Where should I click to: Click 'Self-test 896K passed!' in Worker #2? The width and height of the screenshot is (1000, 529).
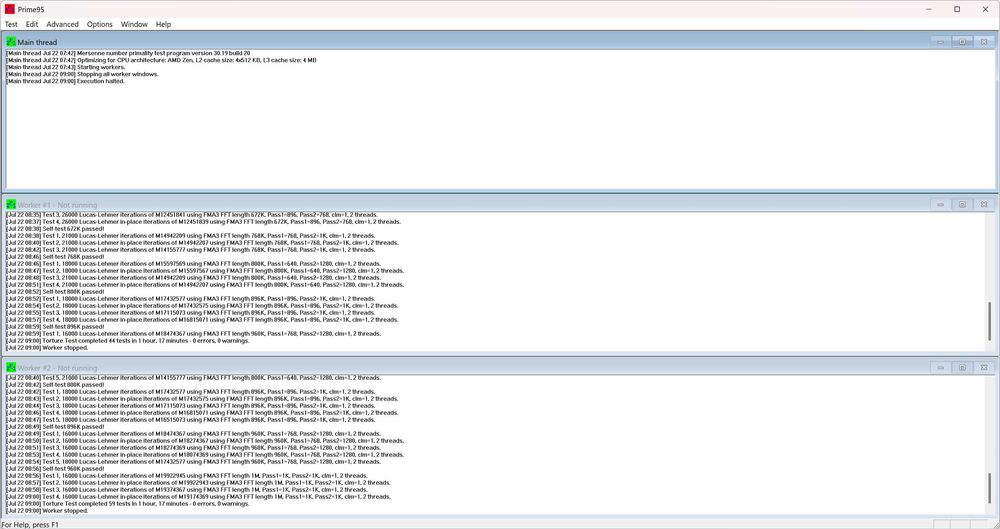(55, 427)
